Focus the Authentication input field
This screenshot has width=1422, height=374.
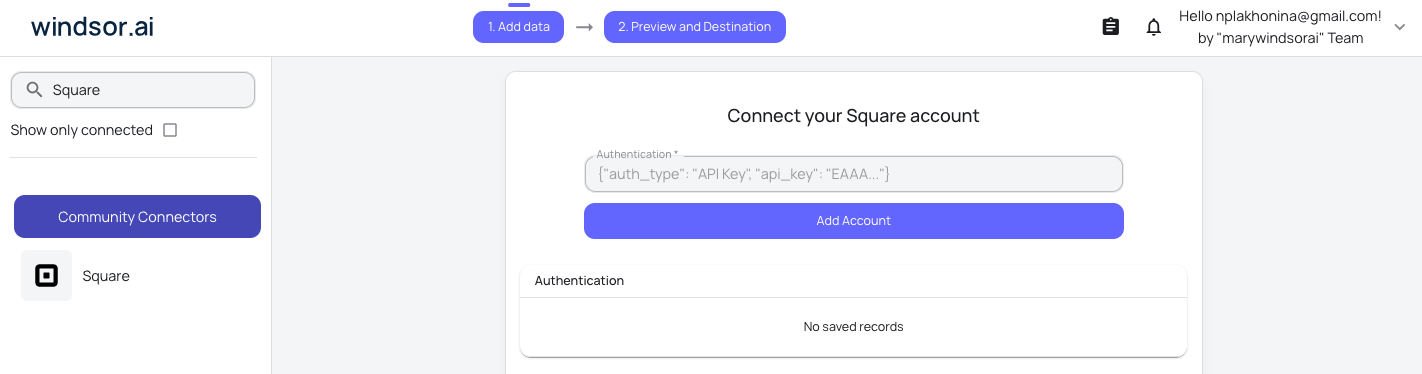[854, 174]
